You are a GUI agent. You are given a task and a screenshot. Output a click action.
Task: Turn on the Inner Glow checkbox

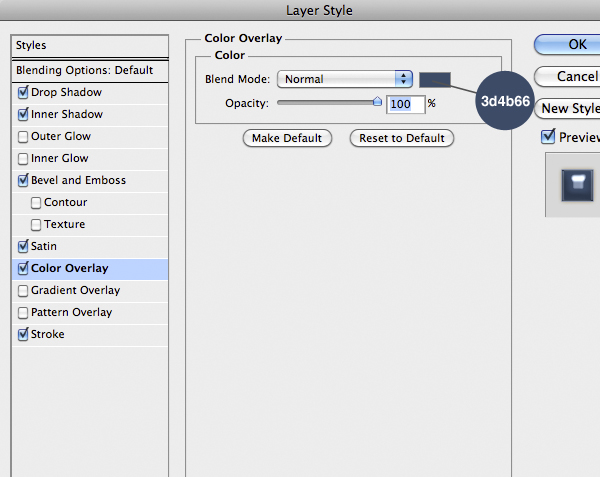pyautogui.click(x=23, y=158)
